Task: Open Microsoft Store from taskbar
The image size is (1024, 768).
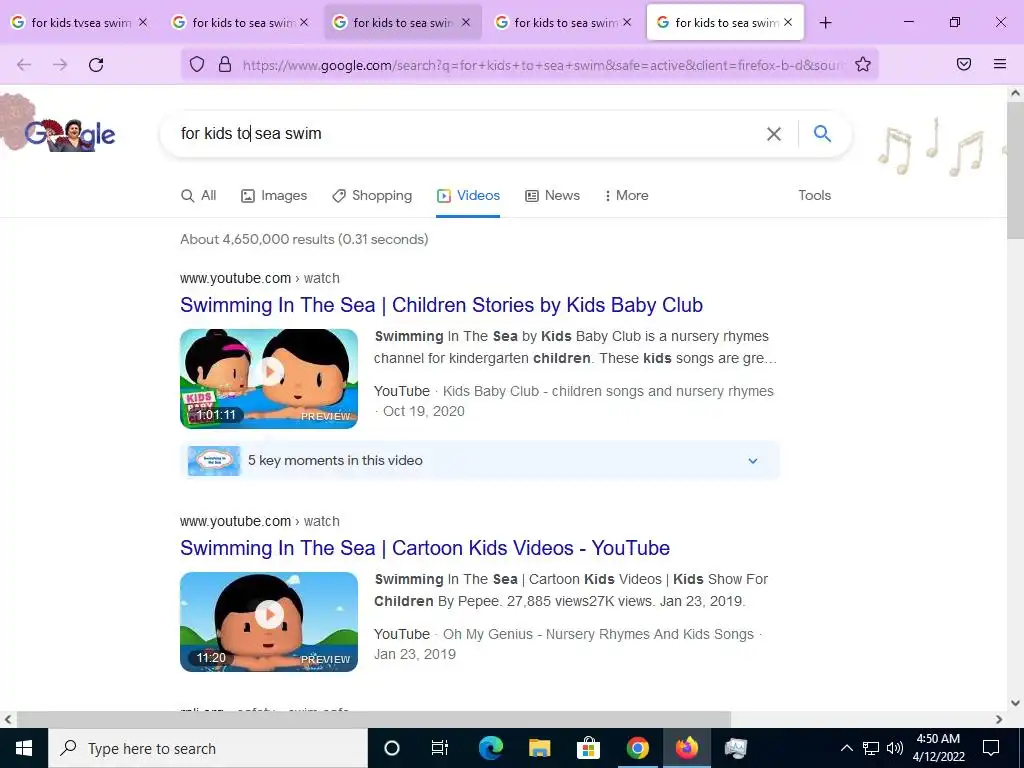Action: (588, 748)
